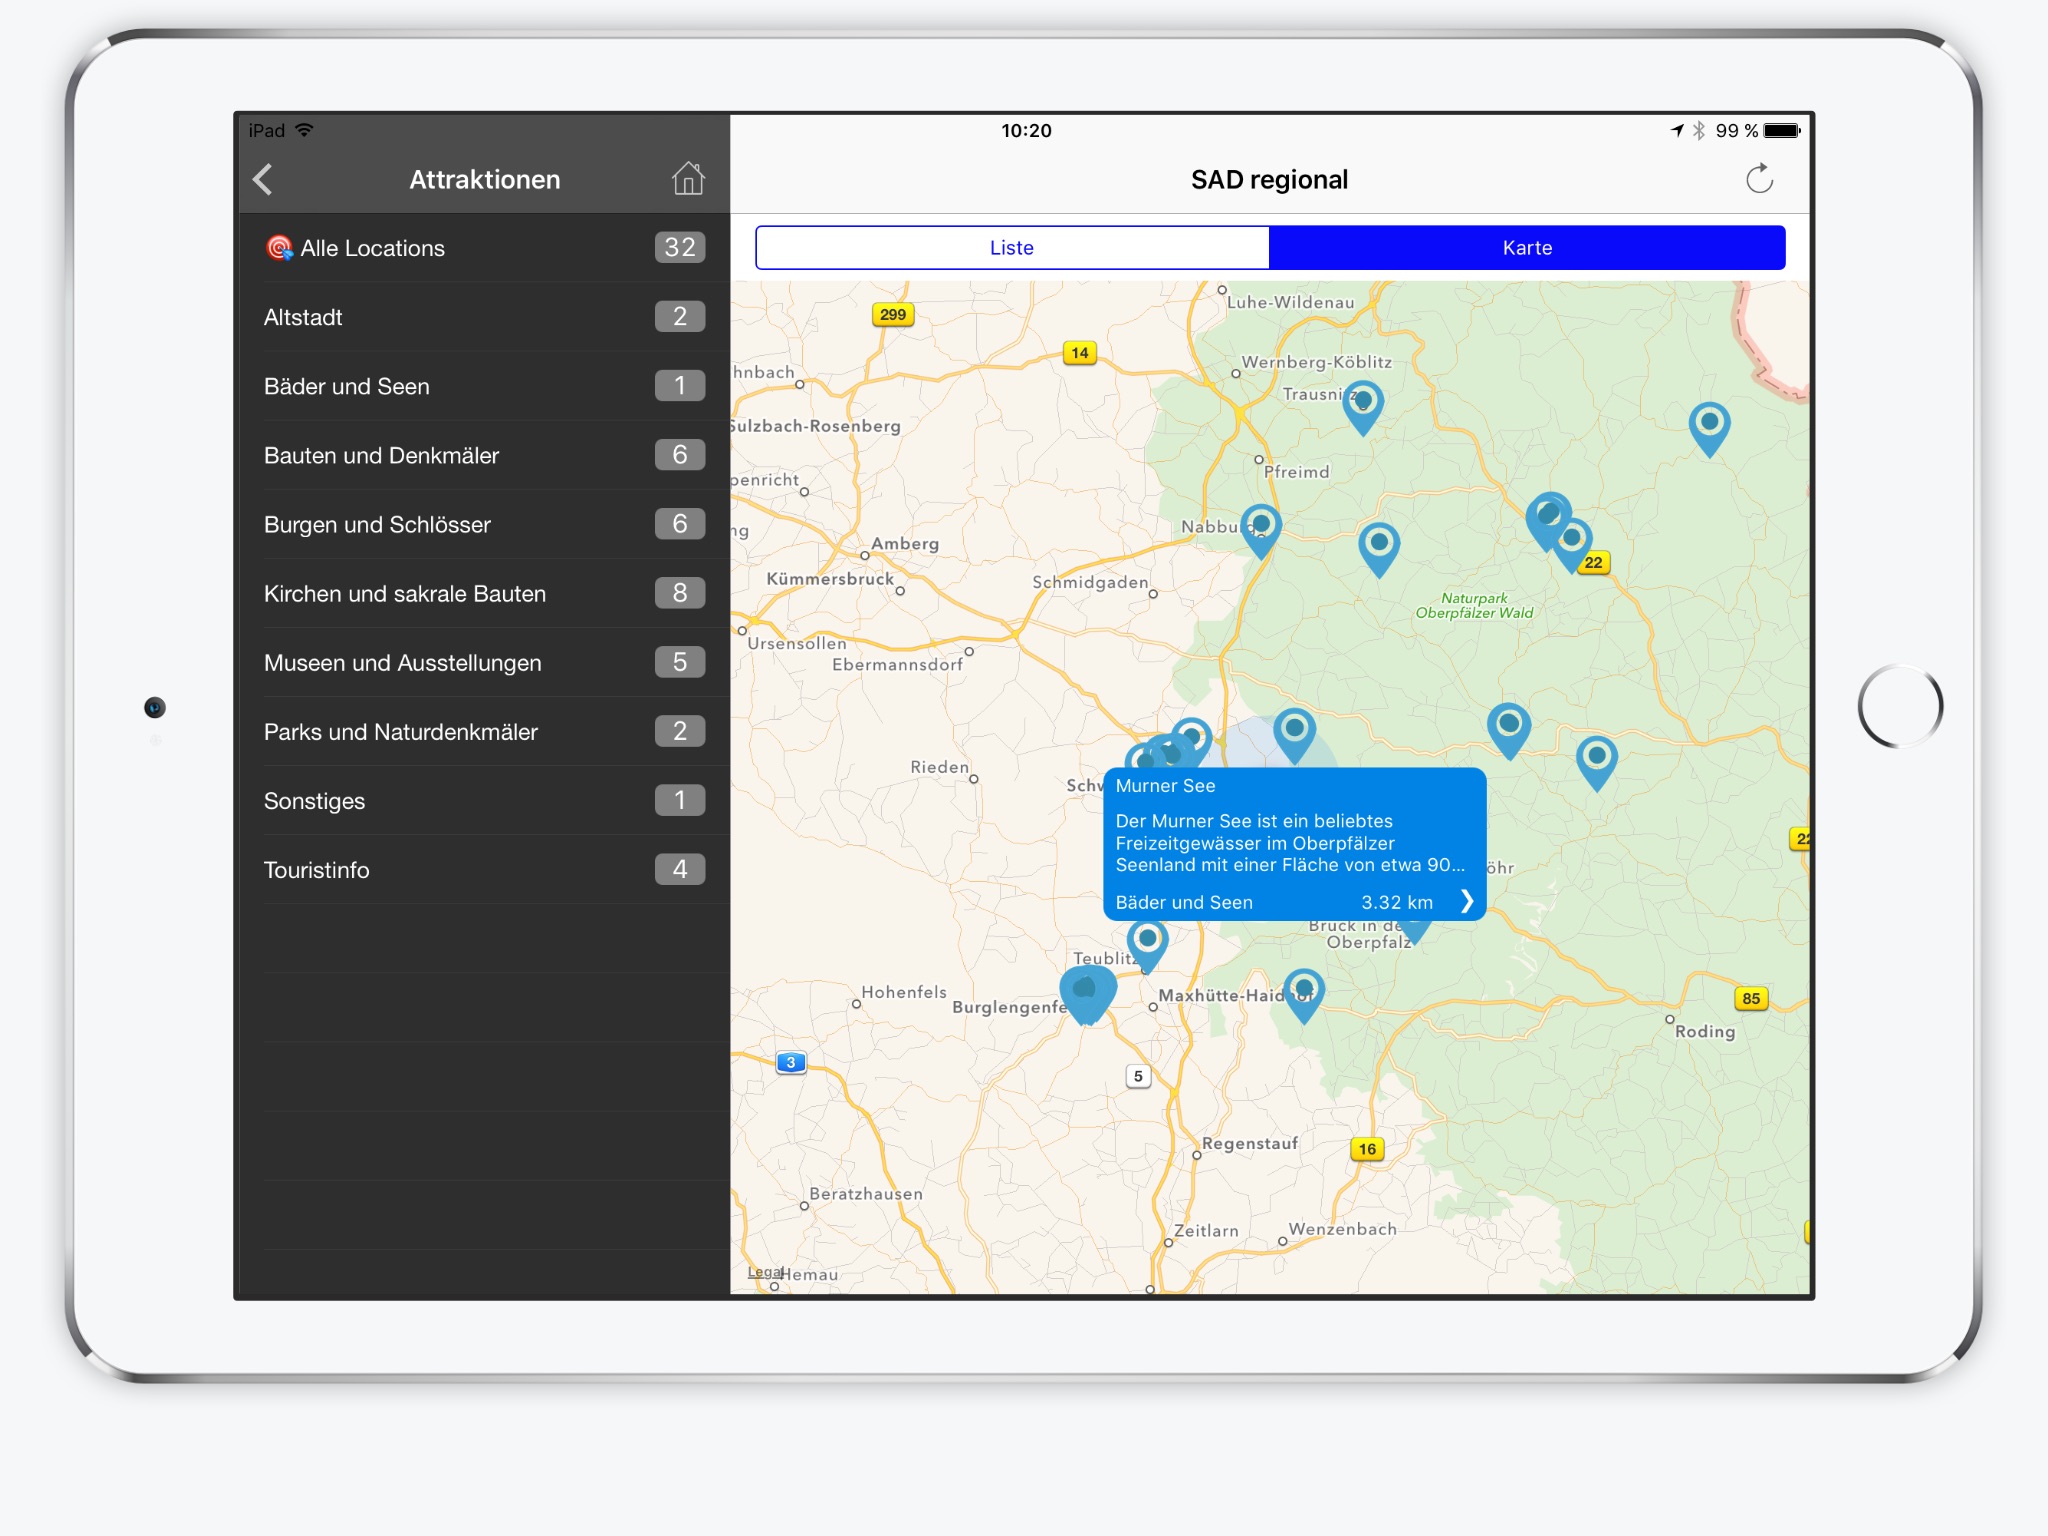Viewport: 2048px width, 1536px height.
Task: Select Alle Locations category row
Action: 485,248
